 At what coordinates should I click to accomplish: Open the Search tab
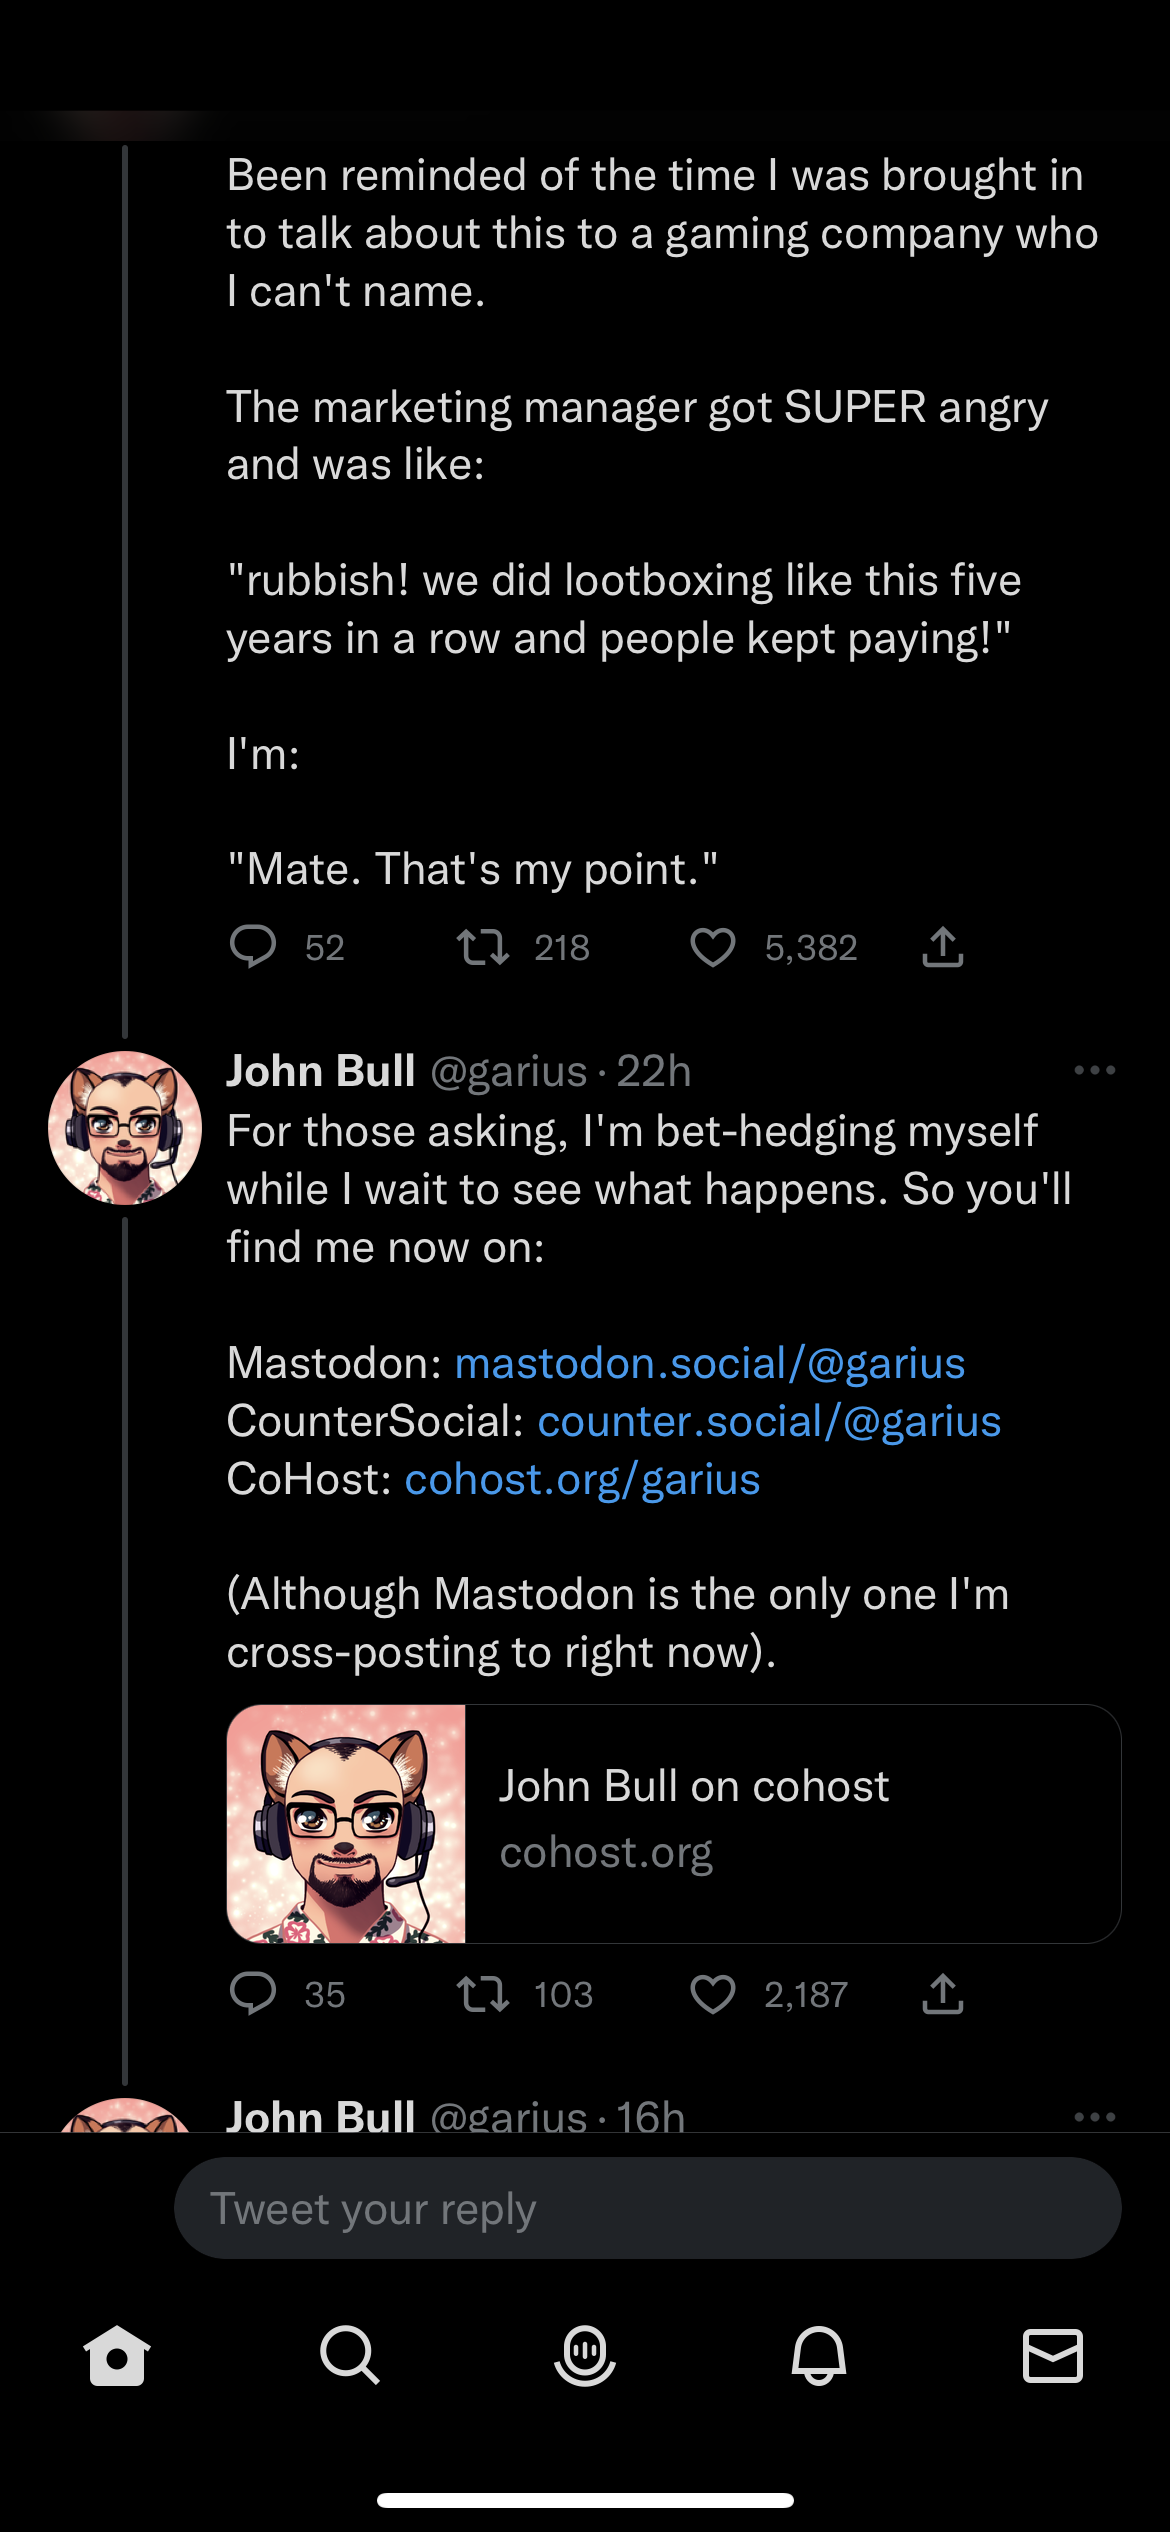pyautogui.click(x=350, y=2355)
